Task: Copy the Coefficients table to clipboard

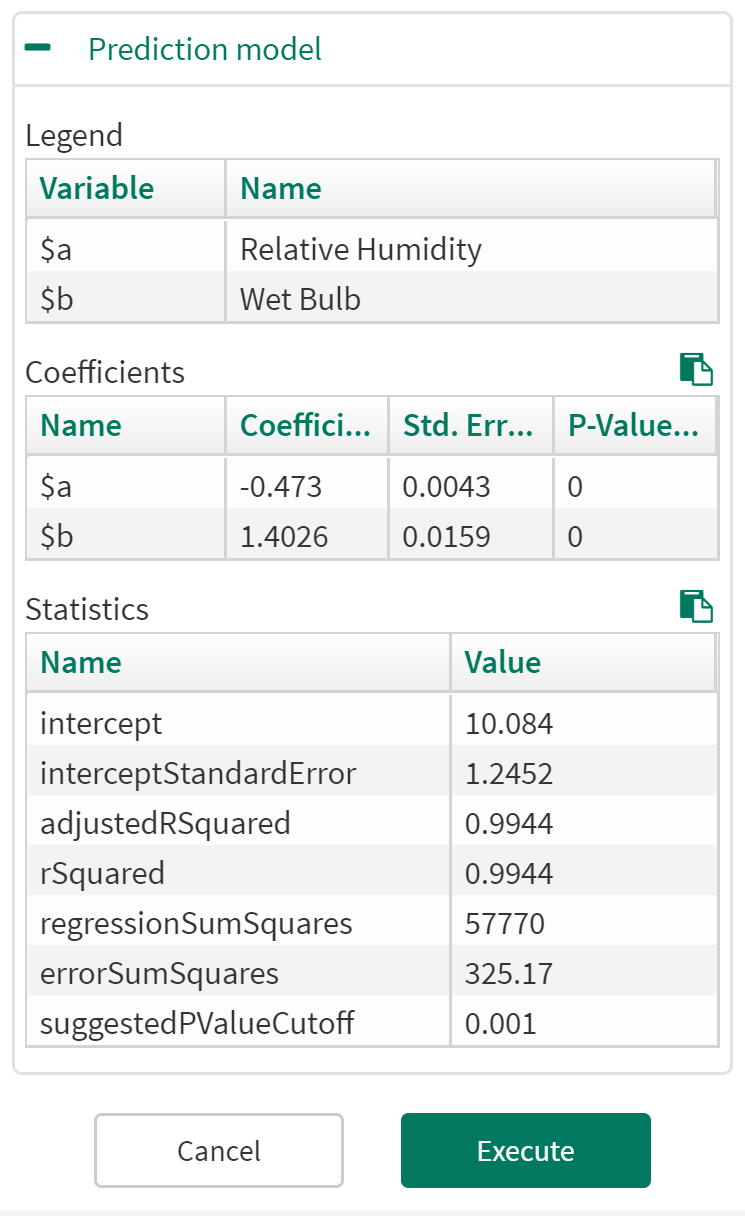Action: [x=696, y=369]
